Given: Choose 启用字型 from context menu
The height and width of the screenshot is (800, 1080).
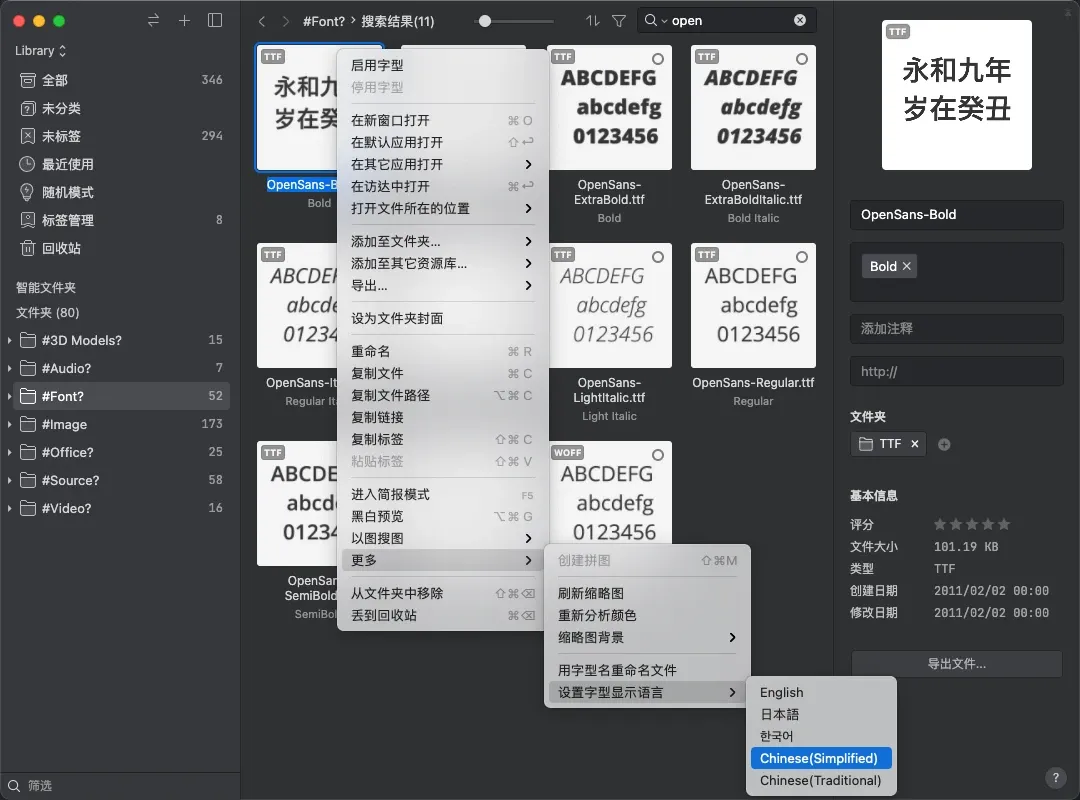Looking at the screenshot, I should (442, 65).
